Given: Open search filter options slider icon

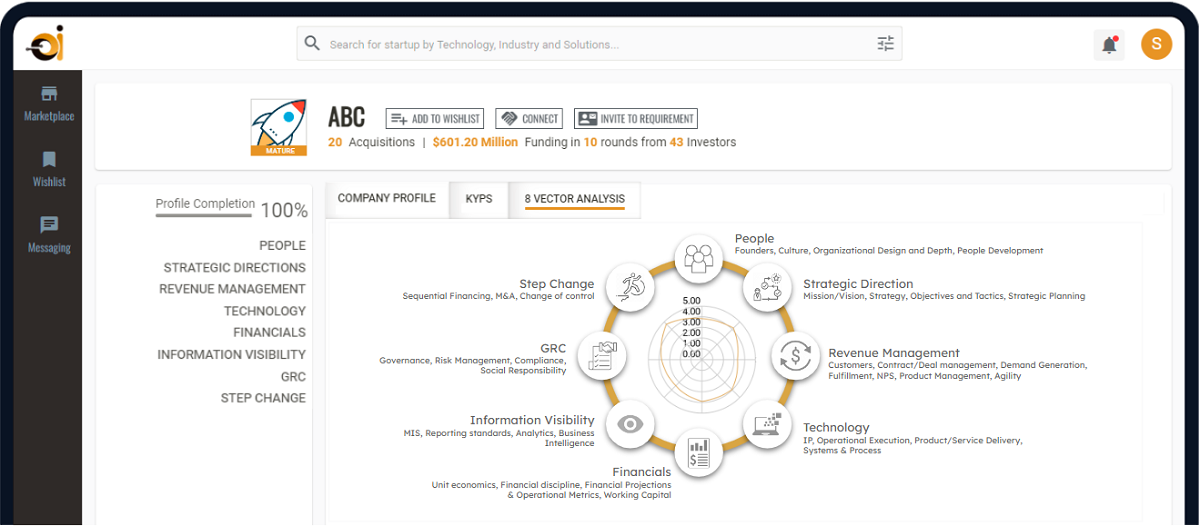Looking at the screenshot, I should [885, 43].
